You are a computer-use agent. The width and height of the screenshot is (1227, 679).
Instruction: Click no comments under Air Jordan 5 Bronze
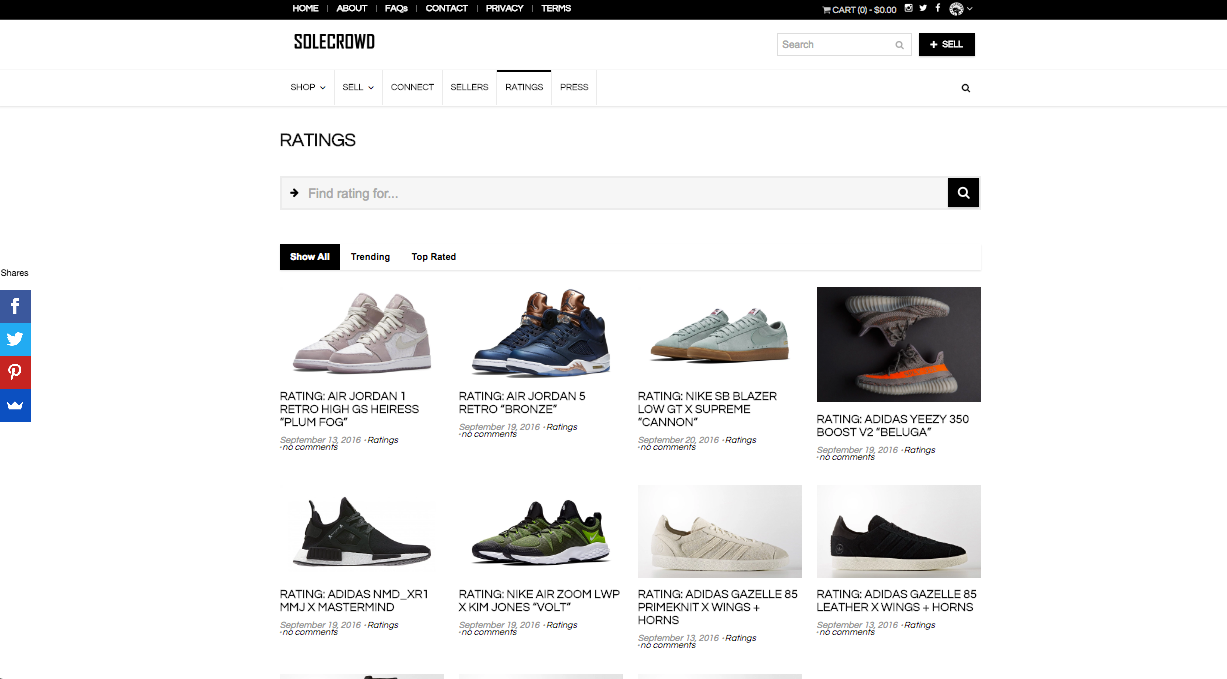point(490,434)
